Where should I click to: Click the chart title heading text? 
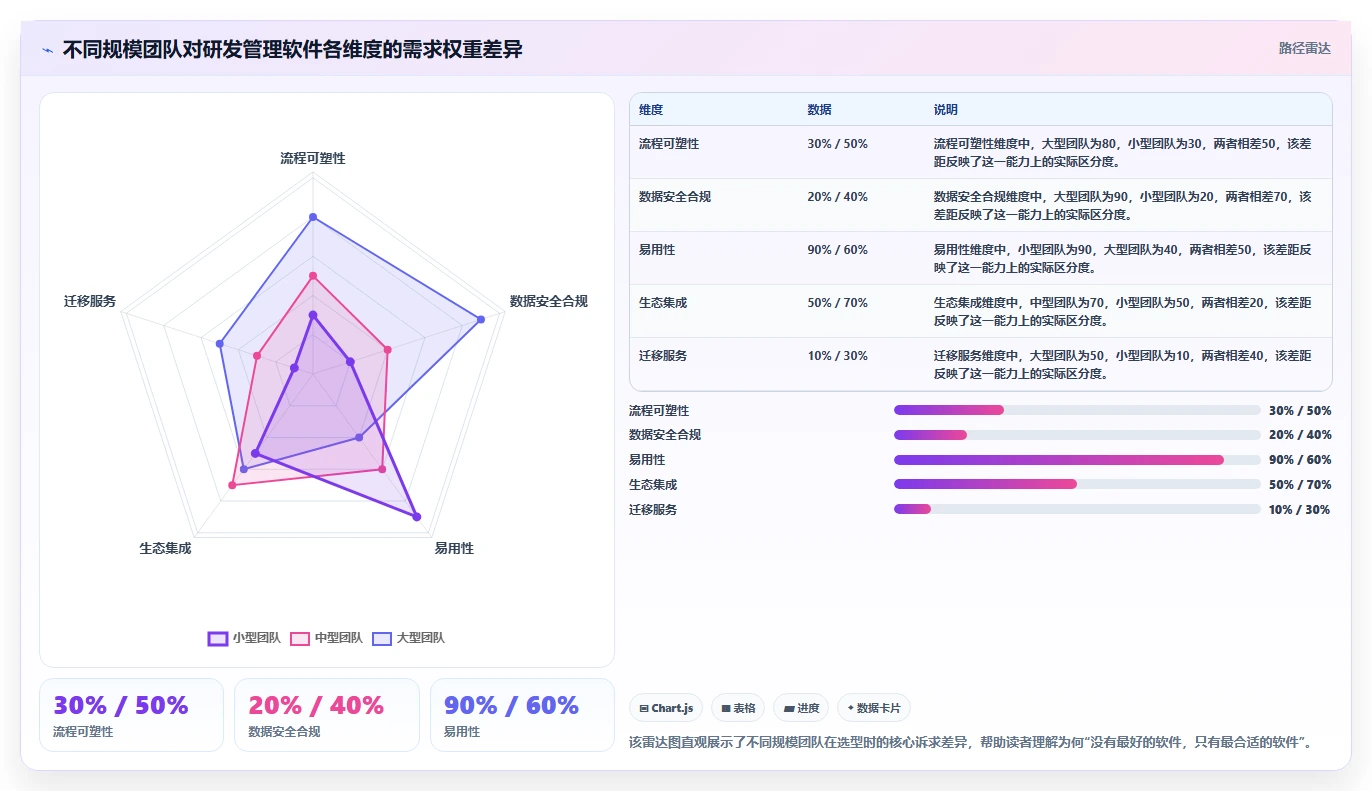point(292,49)
